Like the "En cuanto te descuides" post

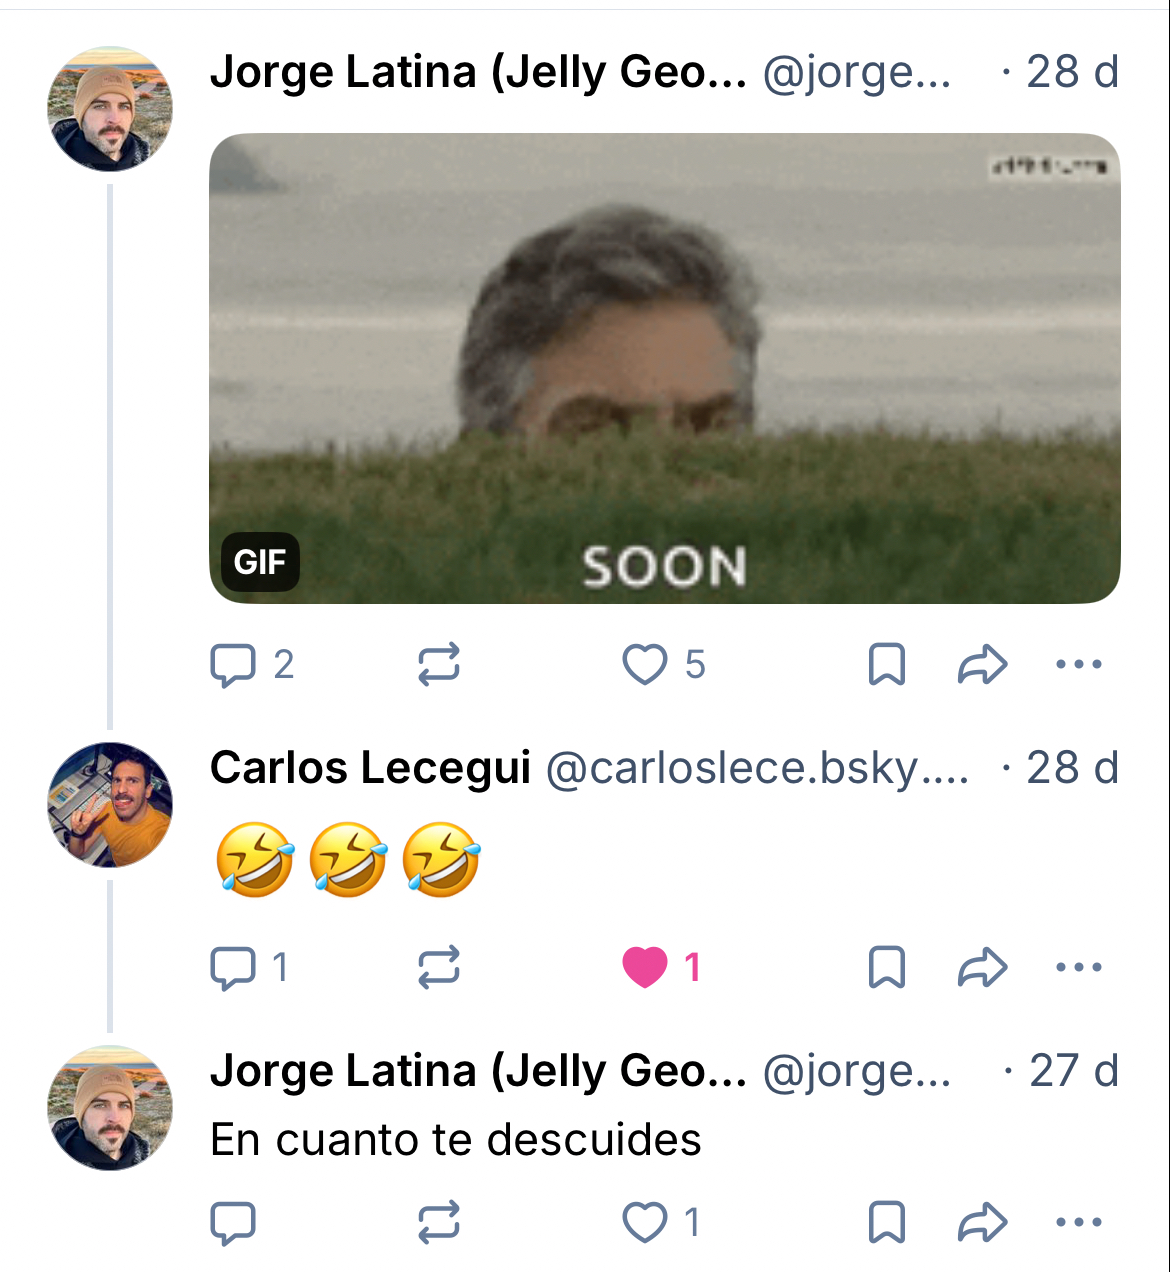click(x=645, y=1223)
